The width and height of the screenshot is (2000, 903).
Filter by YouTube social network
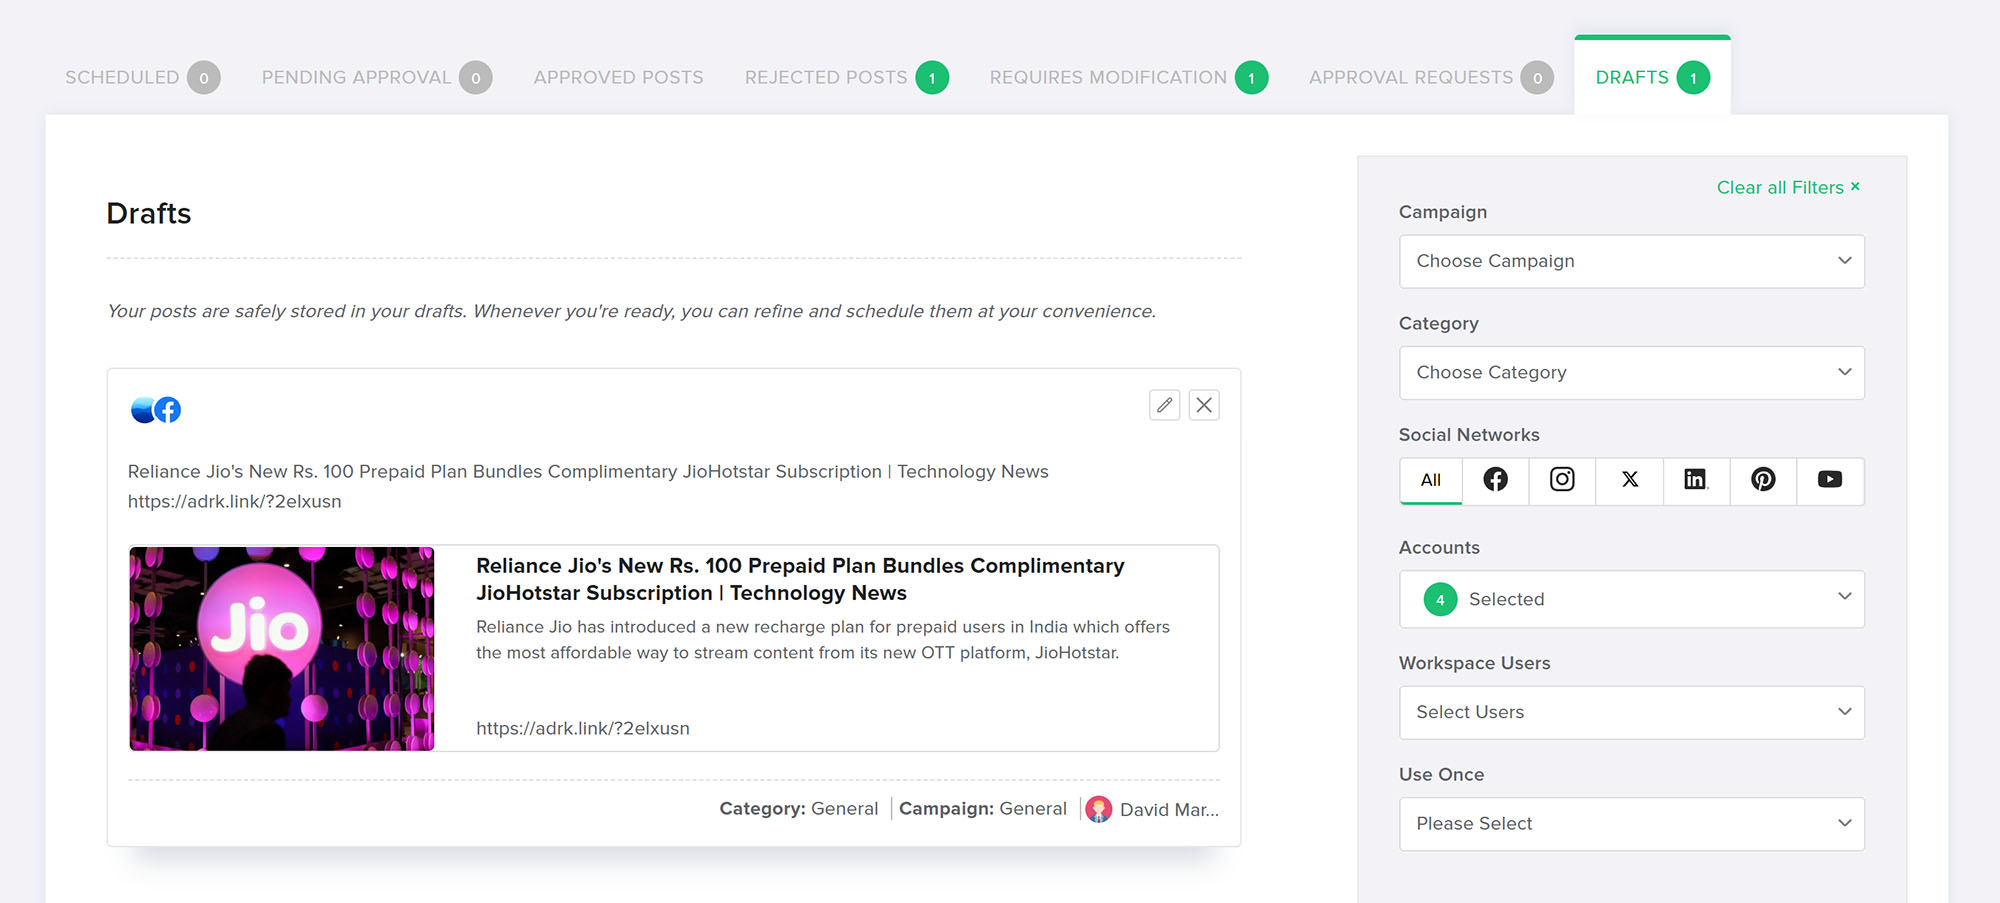pyautogui.click(x=1830, y=480)
